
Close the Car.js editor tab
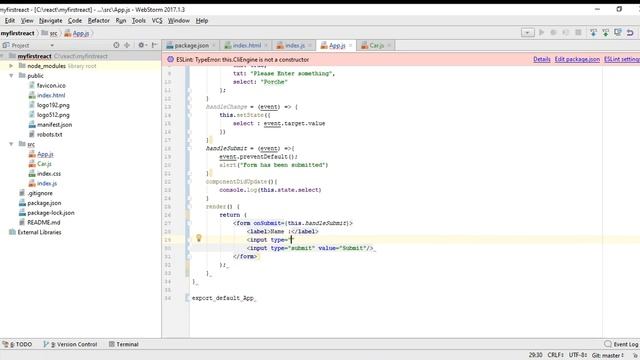[389, 45]
